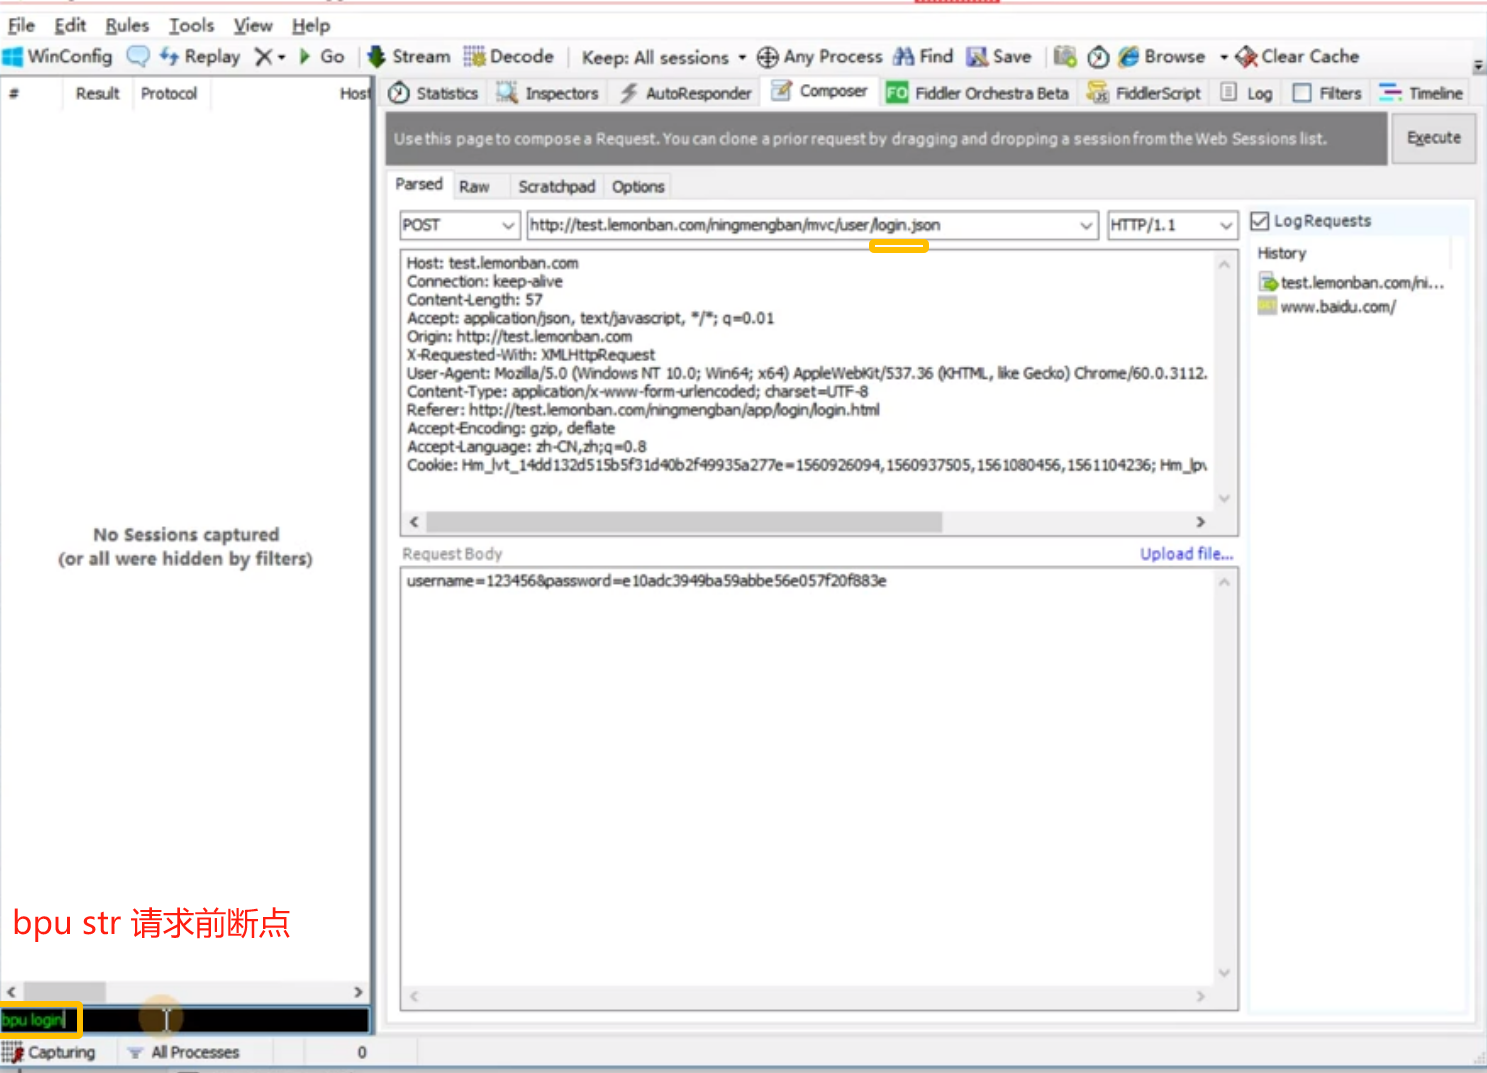Click the timer clock icon in toolbar

(1098, 57)
